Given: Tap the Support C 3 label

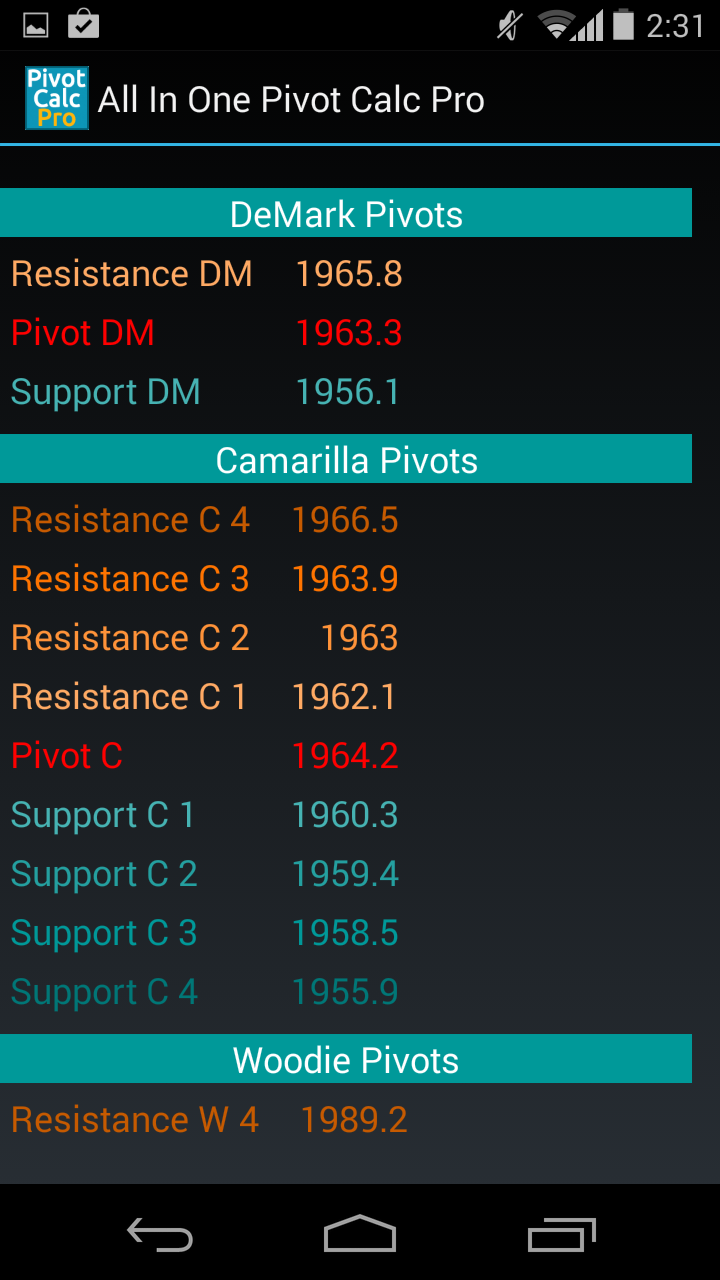Looking at the screenshot, I should tap(104, 934).
